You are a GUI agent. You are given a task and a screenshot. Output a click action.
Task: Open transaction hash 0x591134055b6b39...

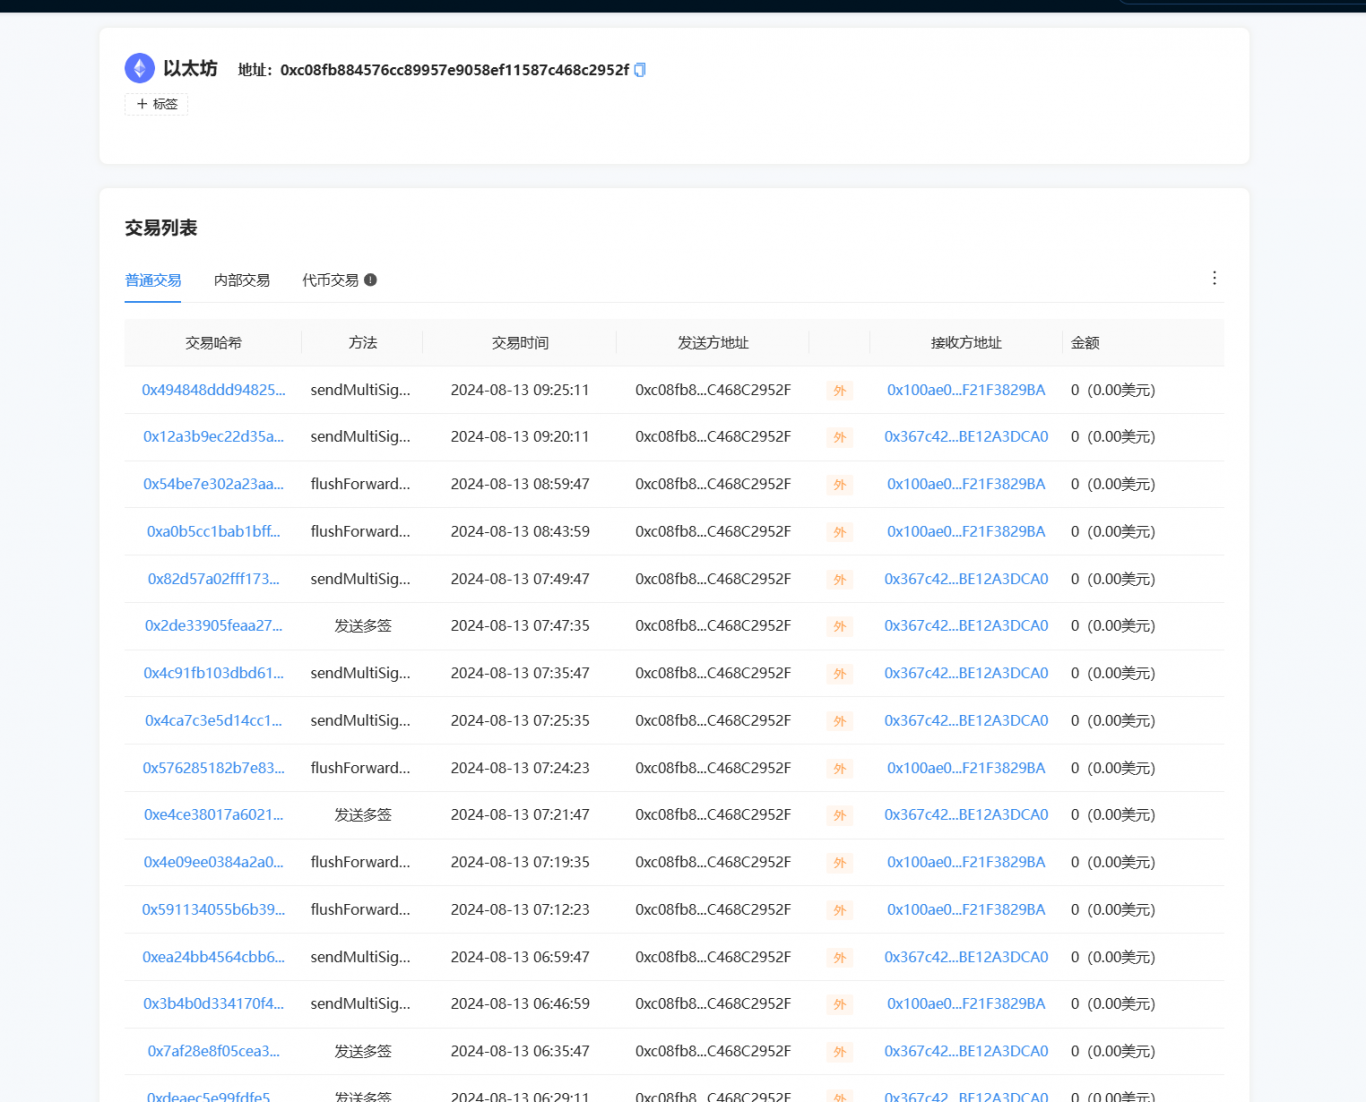click(213, 910)
